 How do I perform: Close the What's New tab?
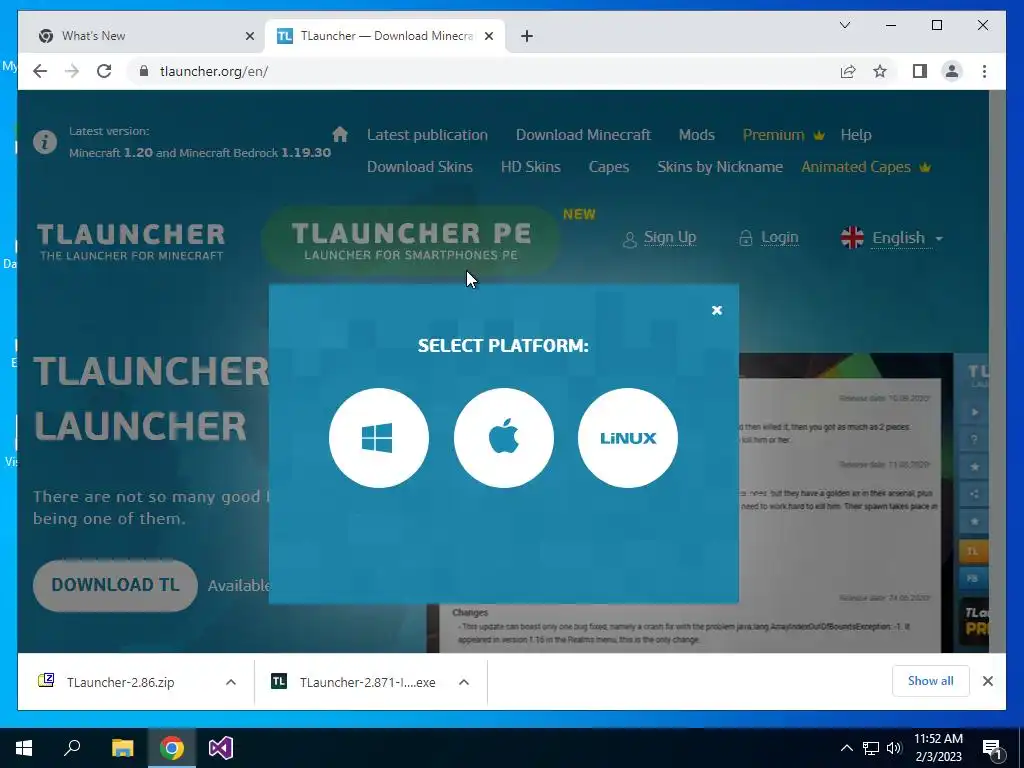249,36
